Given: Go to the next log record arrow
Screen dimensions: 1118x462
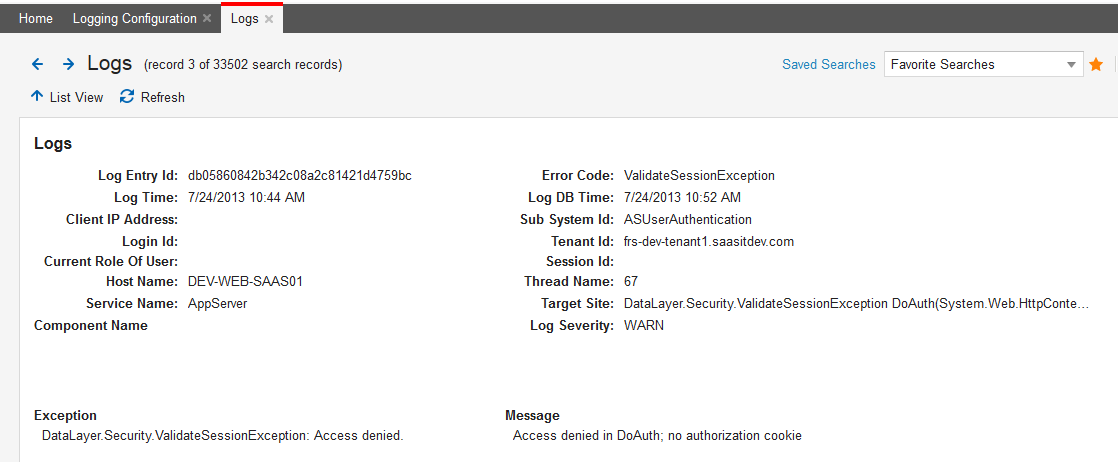Looking at the screenshot, I should [x=68, y=64].
